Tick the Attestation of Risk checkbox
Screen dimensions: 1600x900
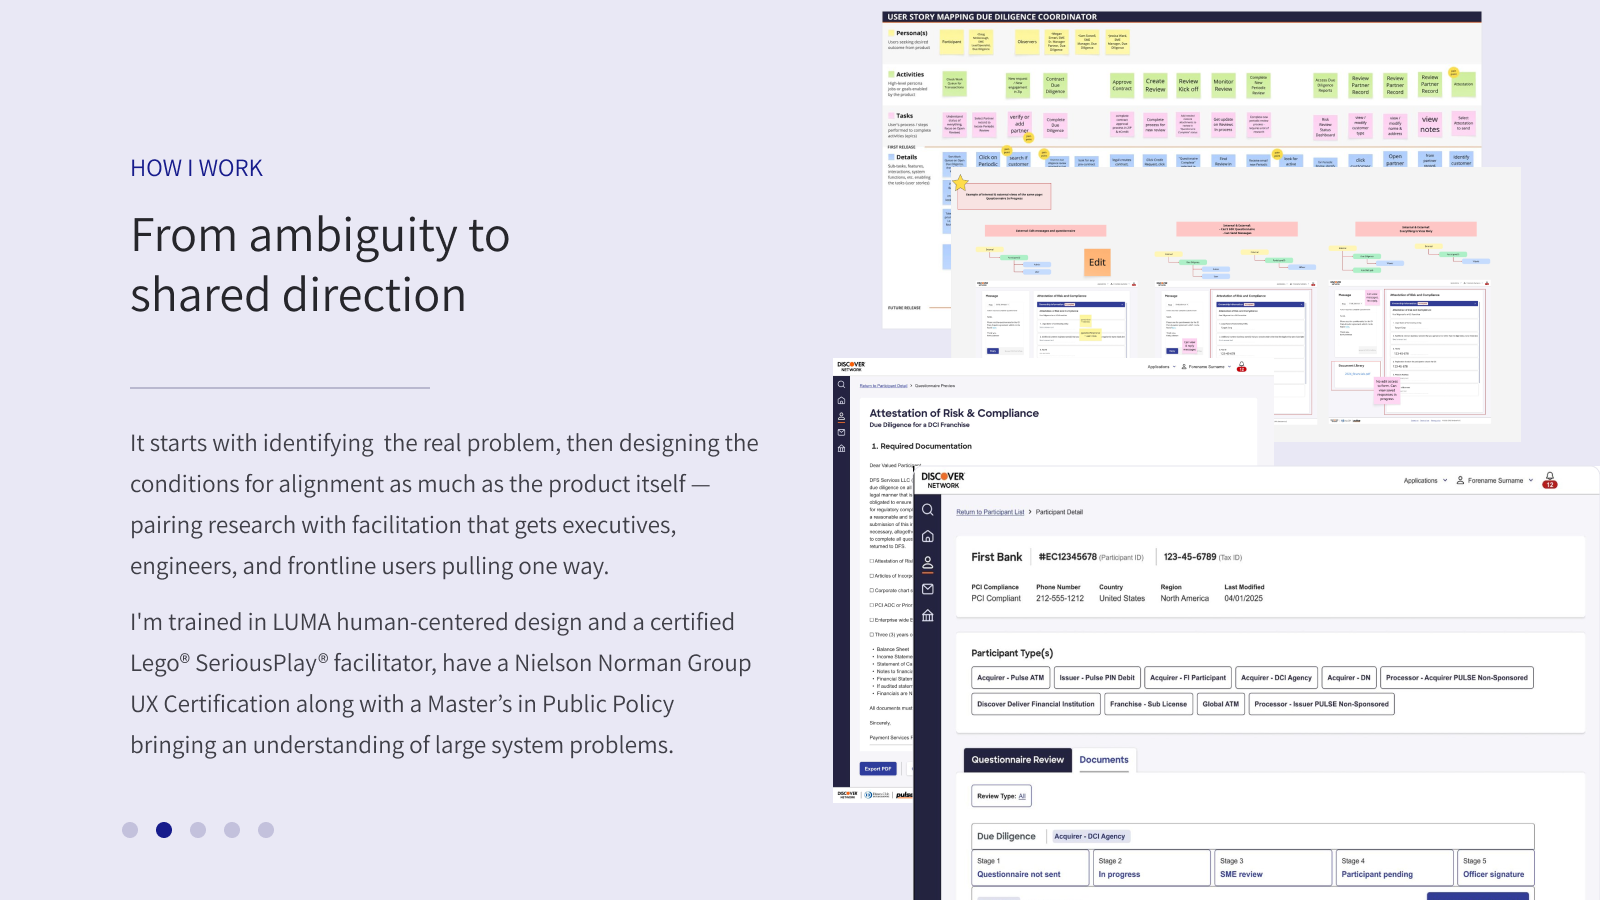coord(871,561)
